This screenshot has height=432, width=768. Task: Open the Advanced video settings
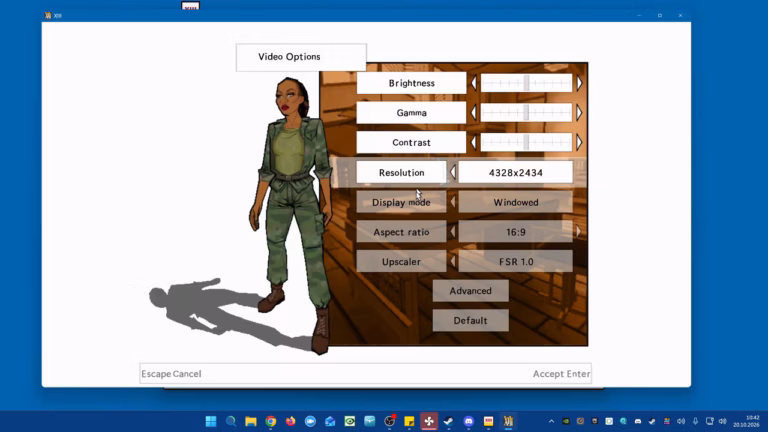pyautogui.click(x=470, y=291)
